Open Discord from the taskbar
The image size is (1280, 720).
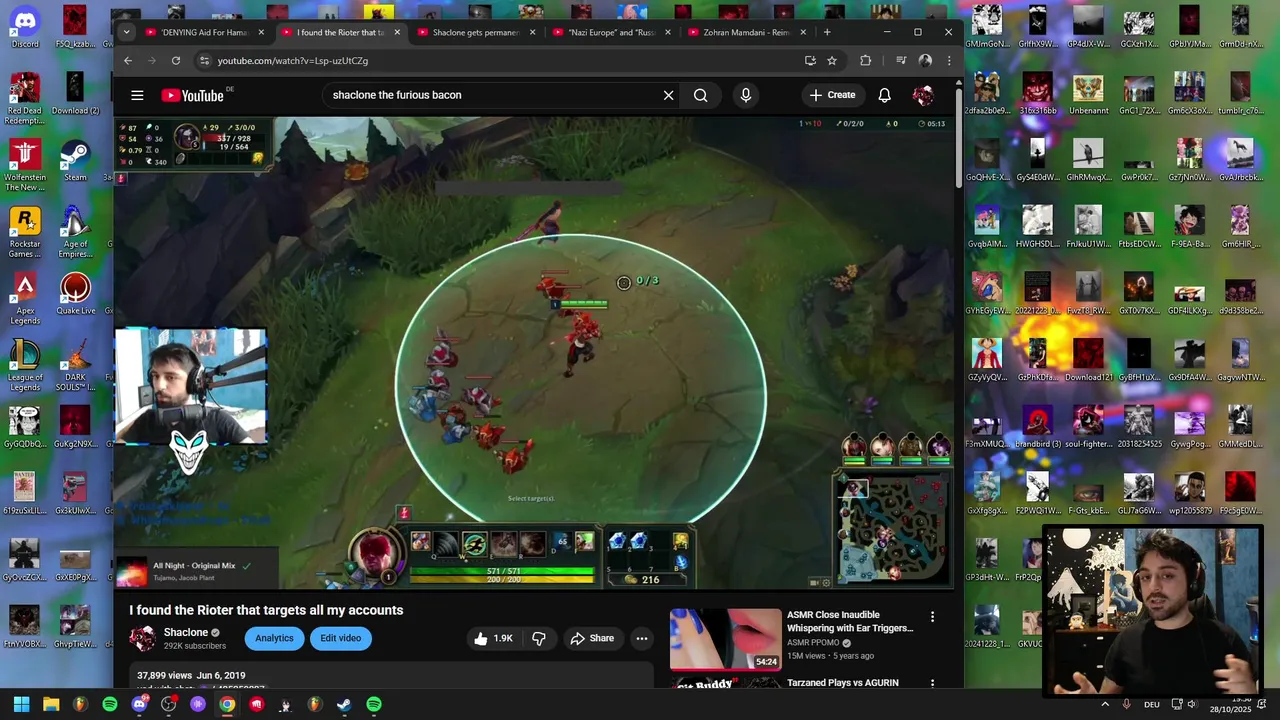pos(139,704)
